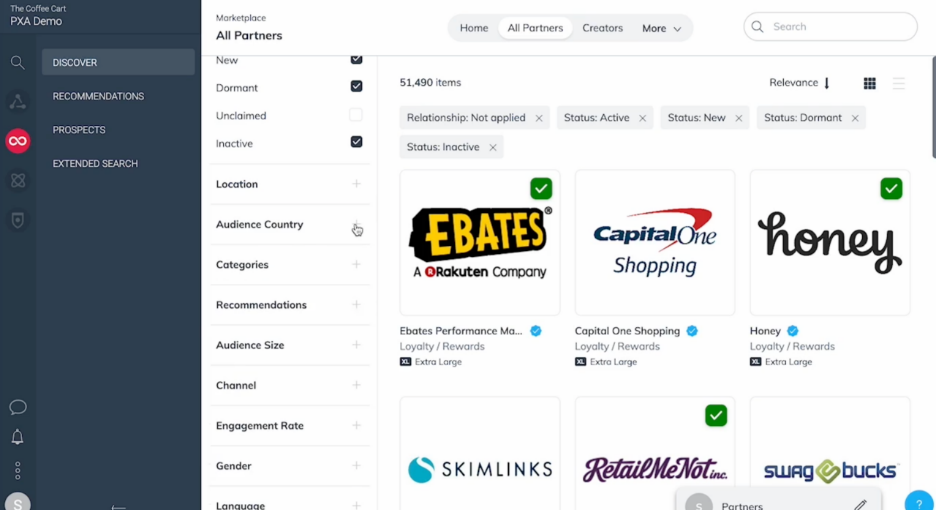
Task: Open the chat bubble messages icon
Action: (x=17, y=407)
